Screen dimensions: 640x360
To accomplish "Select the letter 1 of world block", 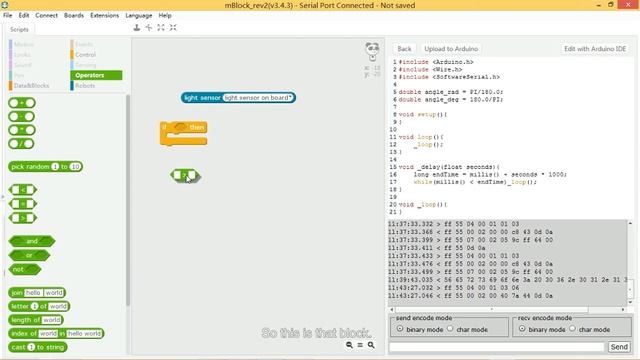I will click(39, 306).
